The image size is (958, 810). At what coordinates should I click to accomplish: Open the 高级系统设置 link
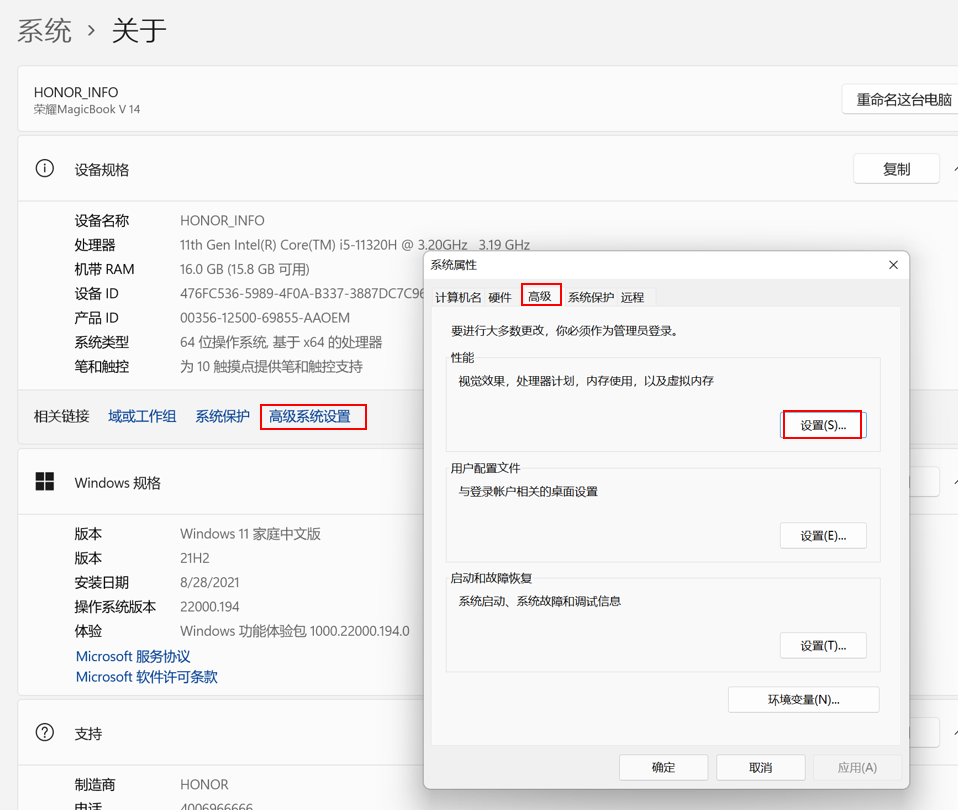310,416
